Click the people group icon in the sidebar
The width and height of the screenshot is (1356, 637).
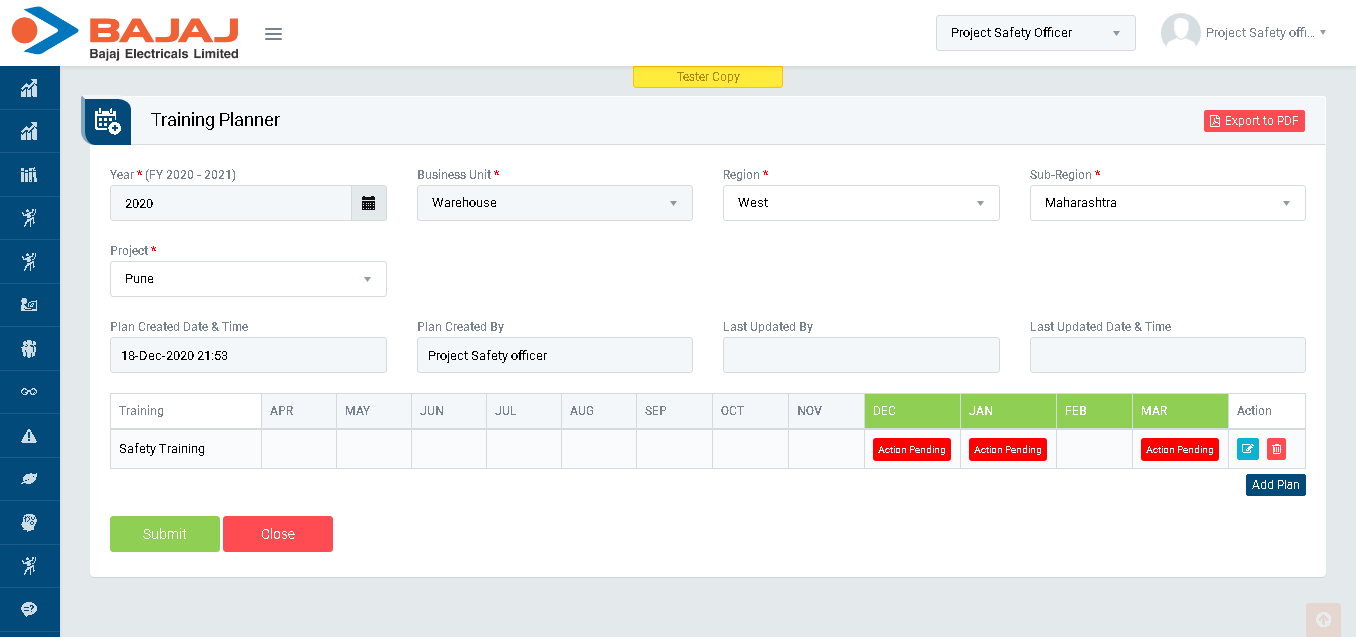tap(29, 349)
